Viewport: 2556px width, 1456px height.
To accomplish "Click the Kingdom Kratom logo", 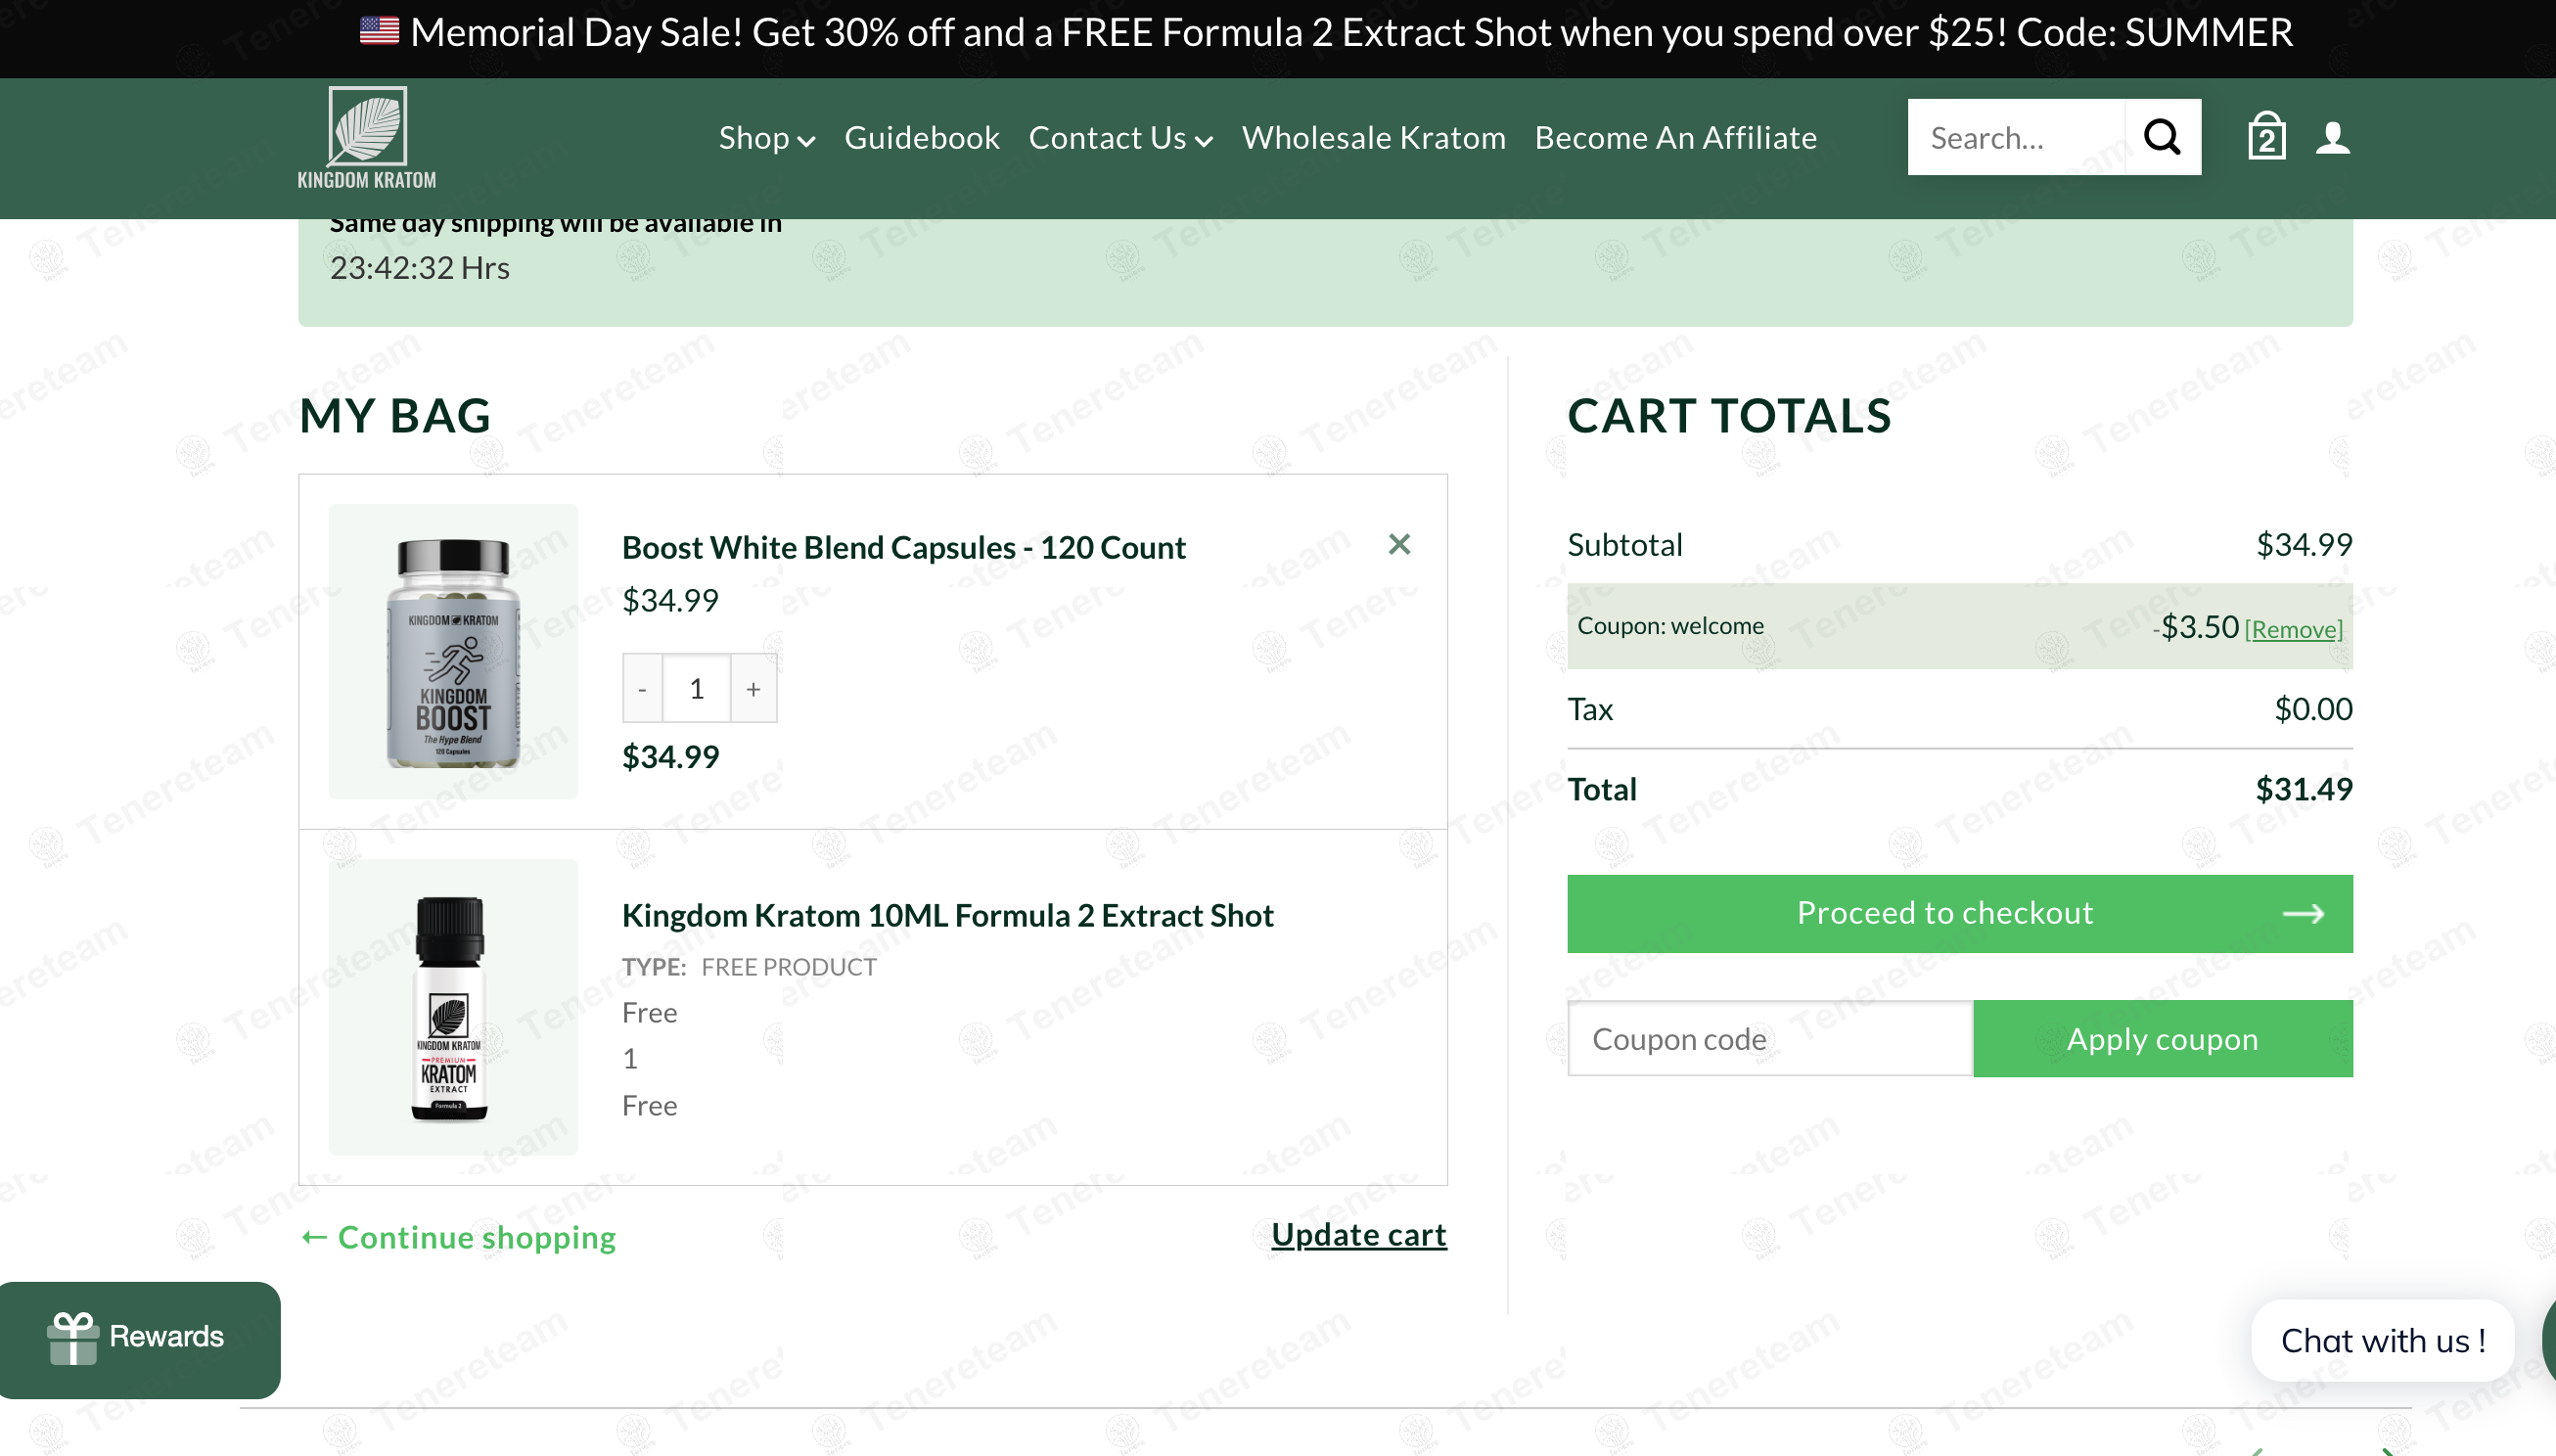I will tap(367, 138).
